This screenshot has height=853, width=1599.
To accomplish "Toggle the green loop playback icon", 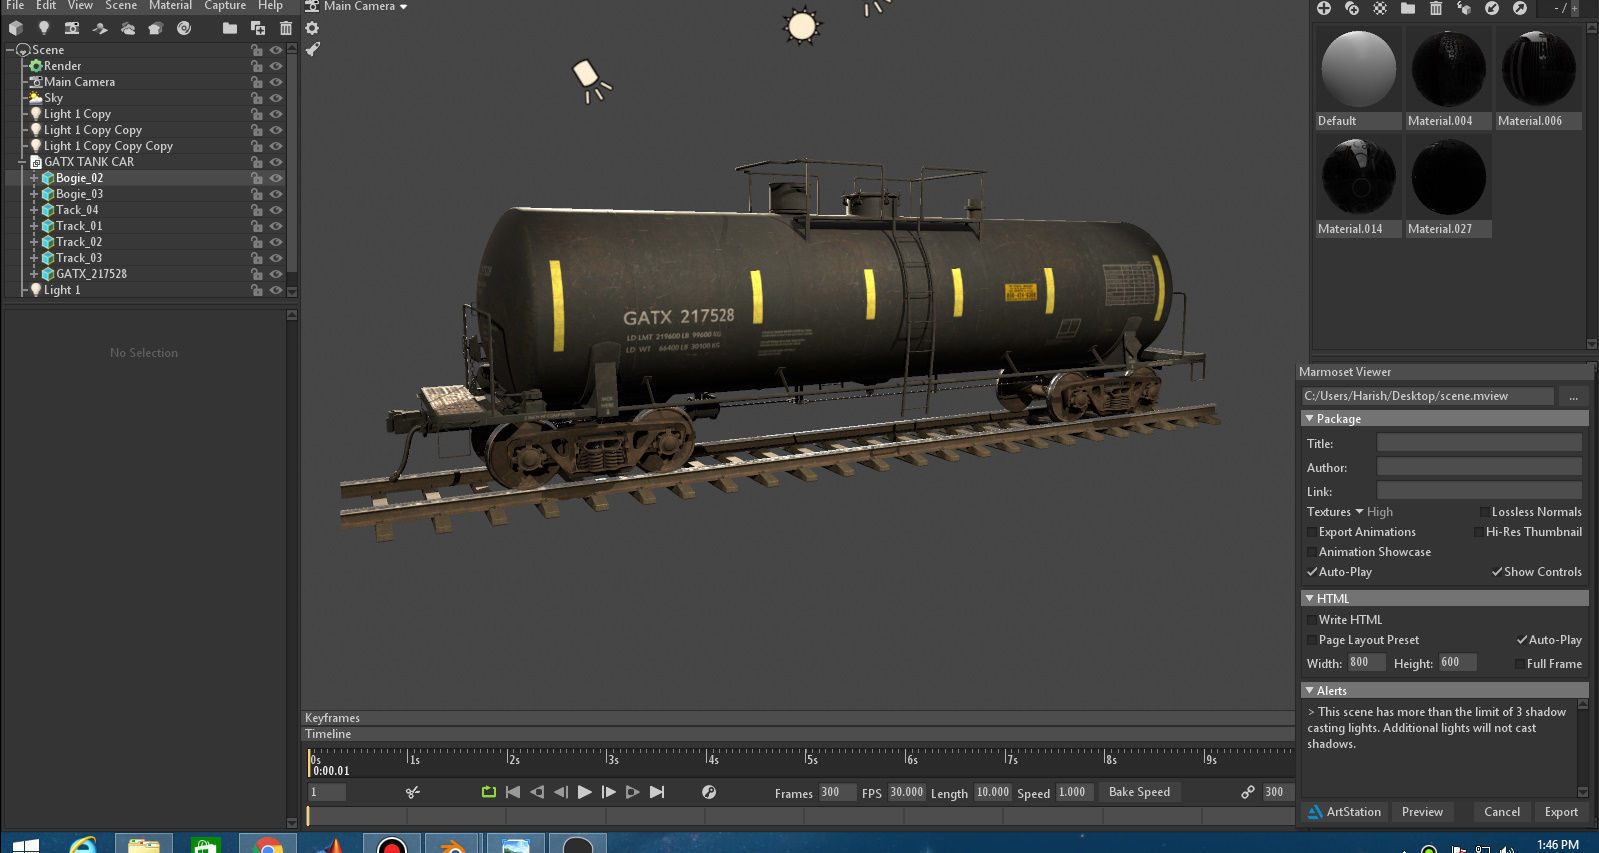I will click(x=488, y=792).
